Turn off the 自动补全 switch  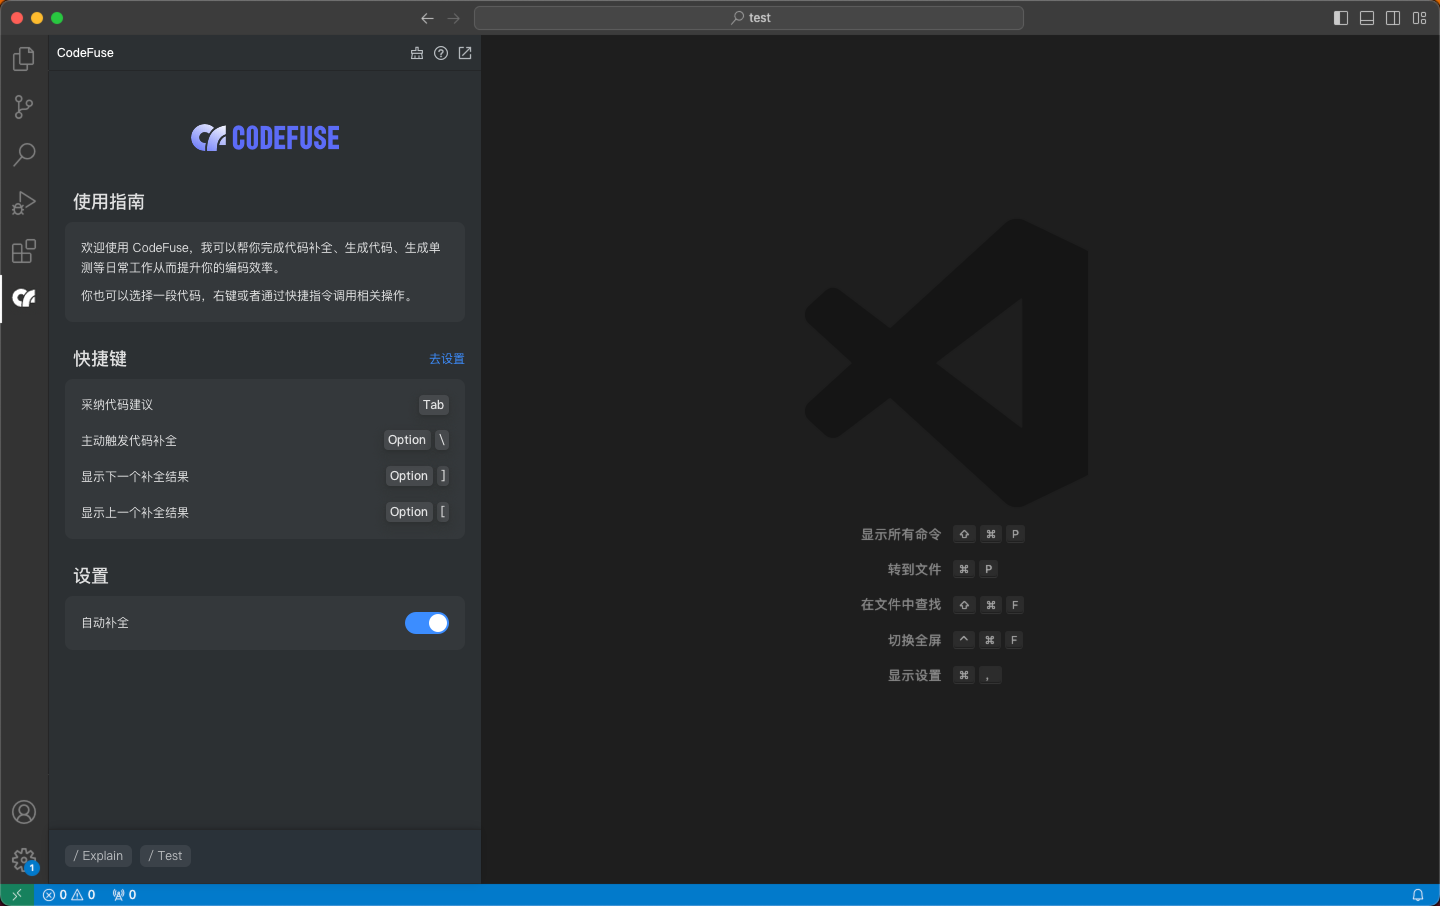(x=427, y=623)
